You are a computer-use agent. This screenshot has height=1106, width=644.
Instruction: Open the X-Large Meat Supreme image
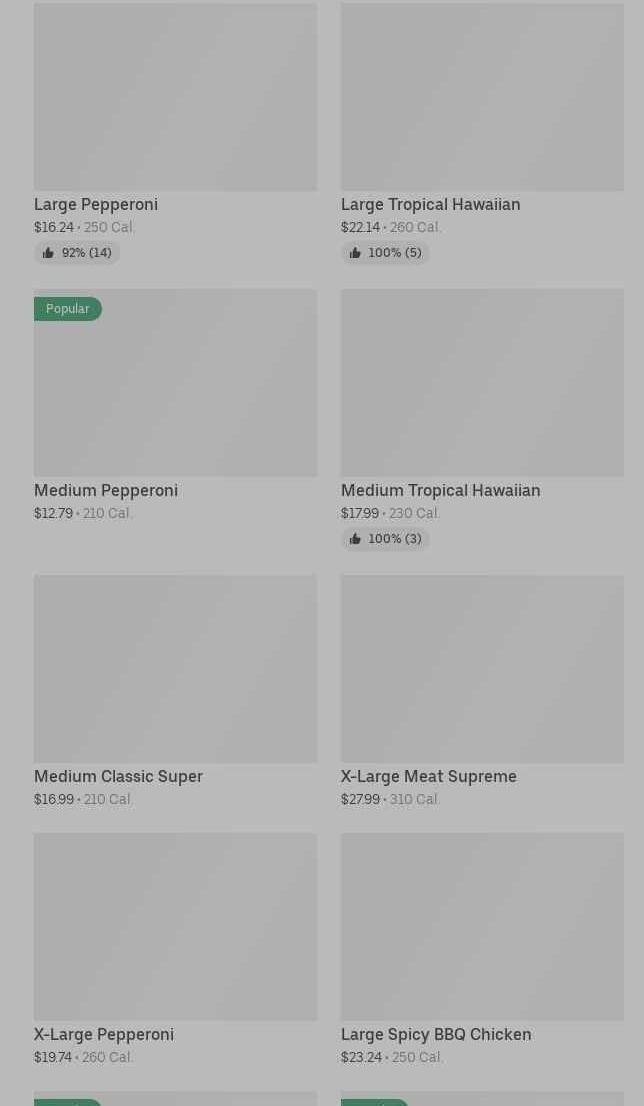point(482,669)
